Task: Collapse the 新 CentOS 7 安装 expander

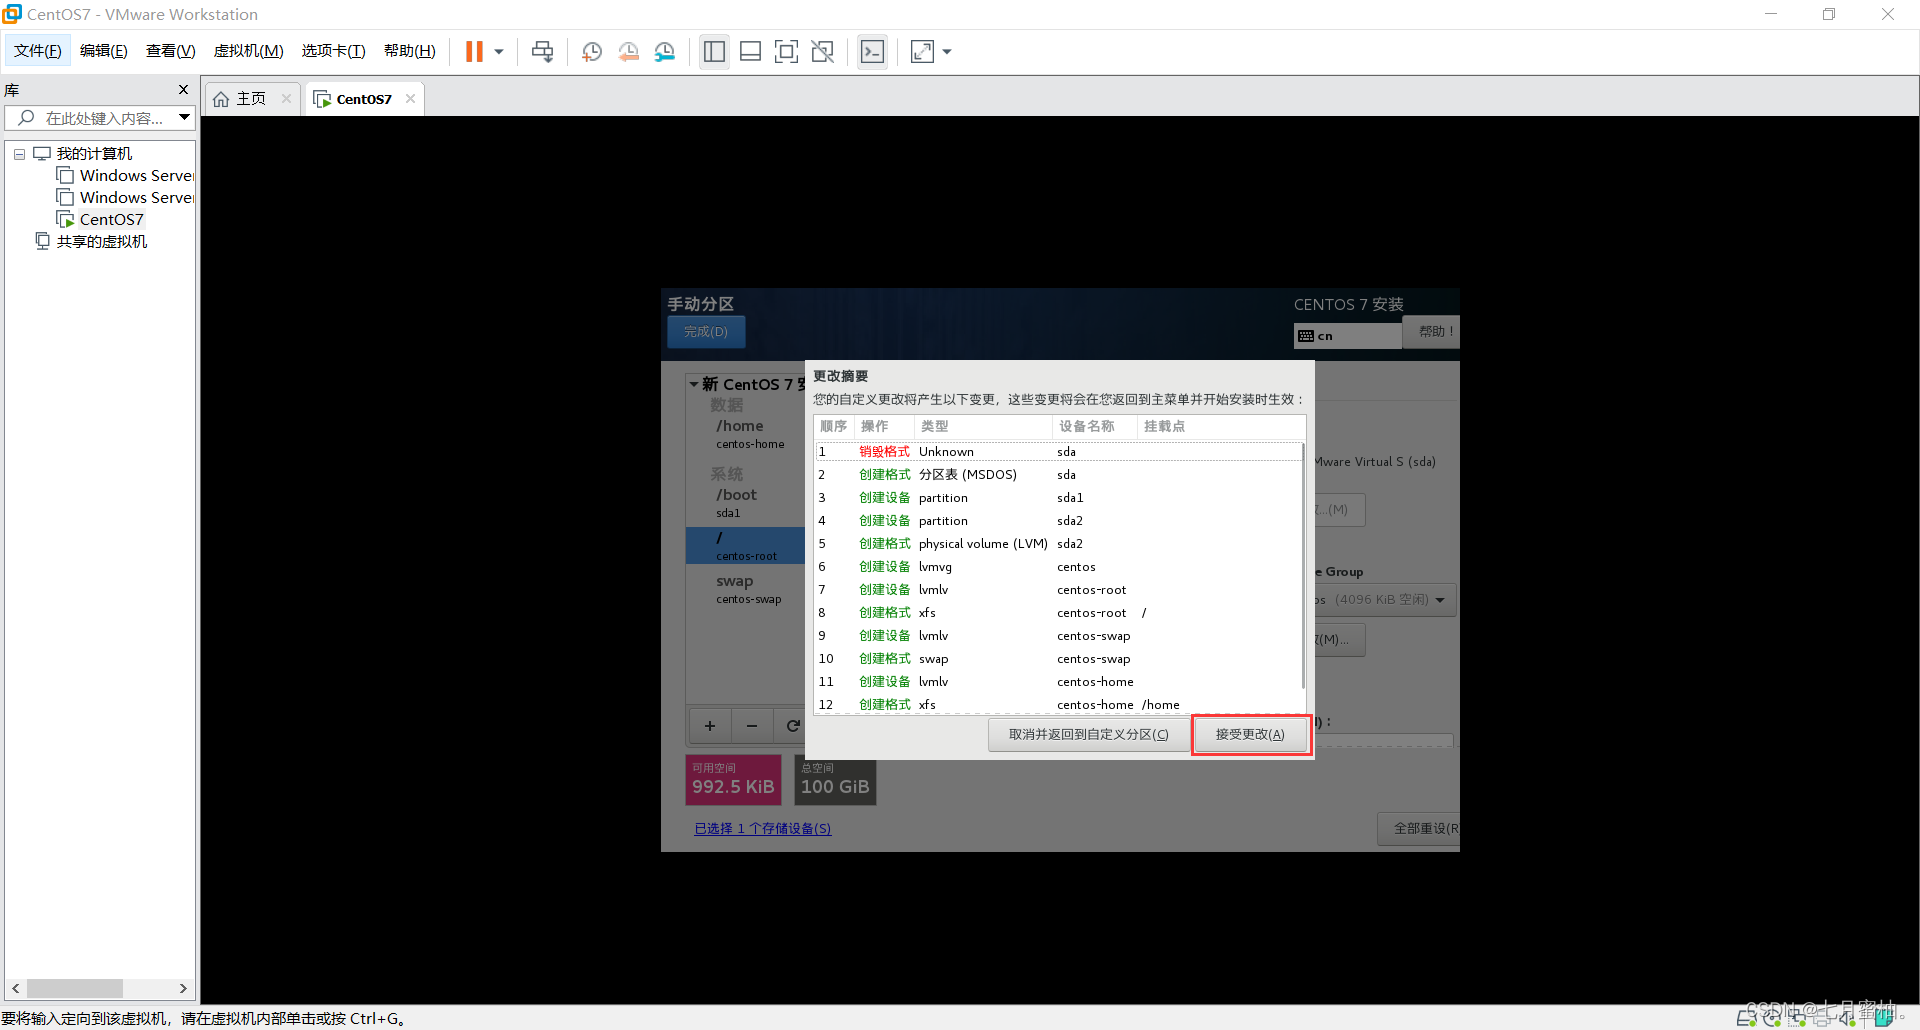Action: point(693,384)
